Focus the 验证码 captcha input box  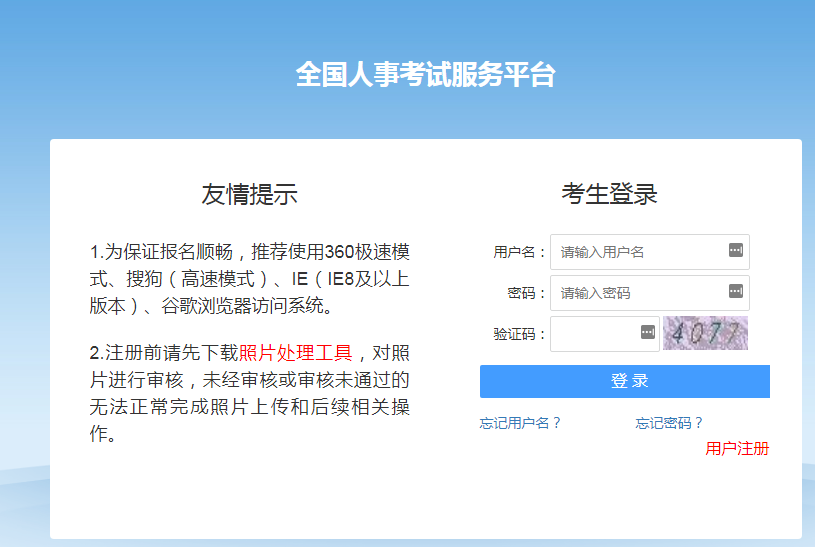pyautogui.click(x=605, y=334)
